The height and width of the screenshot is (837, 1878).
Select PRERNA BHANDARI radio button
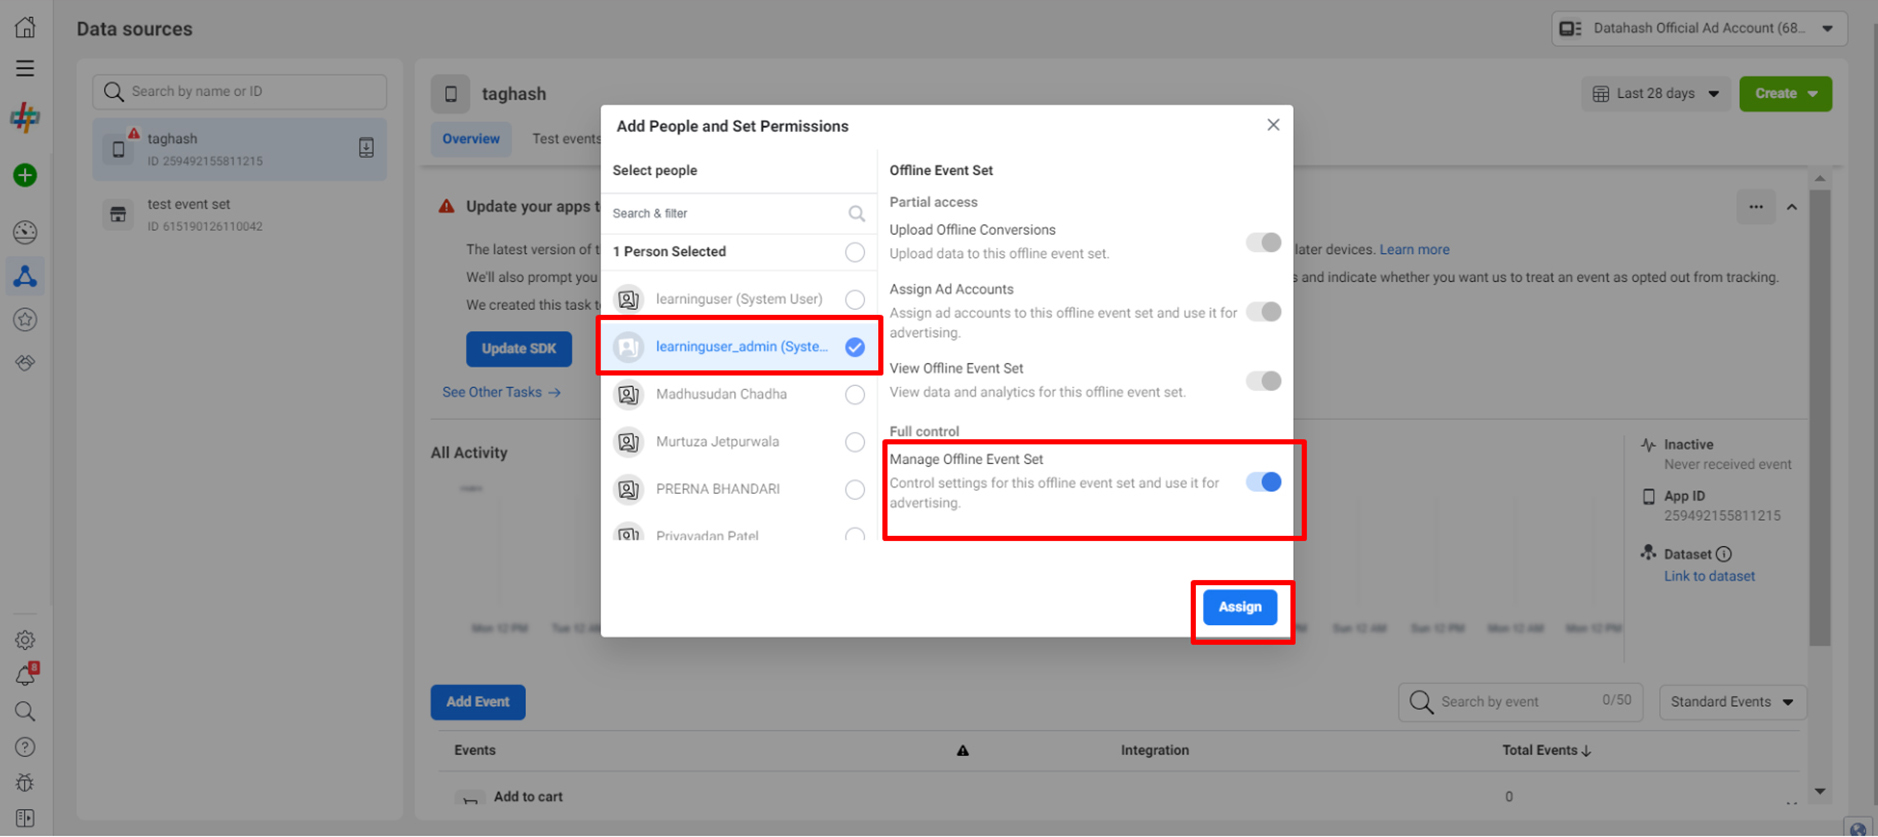click(855, 489)
